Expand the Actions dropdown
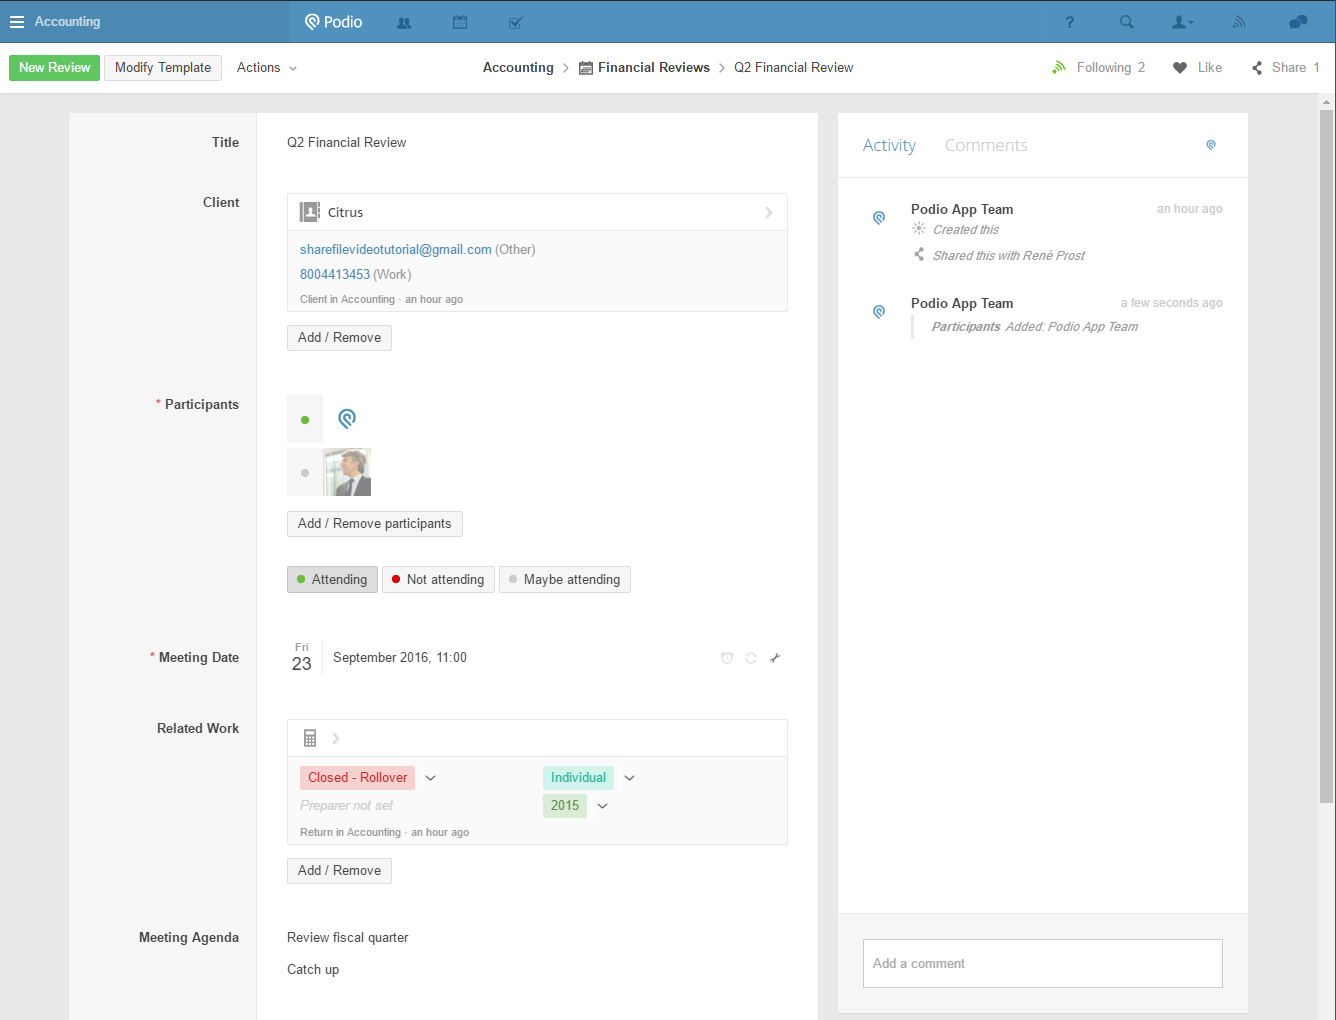Viewport: 1336px width, 1020px height. click(266, 68)
